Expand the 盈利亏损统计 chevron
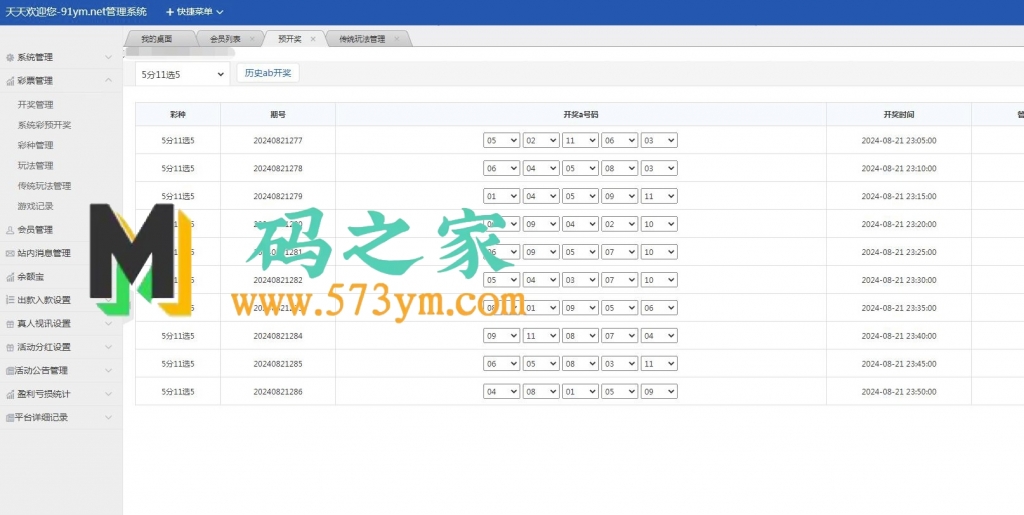Screen dimensions: 1024x515 [x=108, y=394]
